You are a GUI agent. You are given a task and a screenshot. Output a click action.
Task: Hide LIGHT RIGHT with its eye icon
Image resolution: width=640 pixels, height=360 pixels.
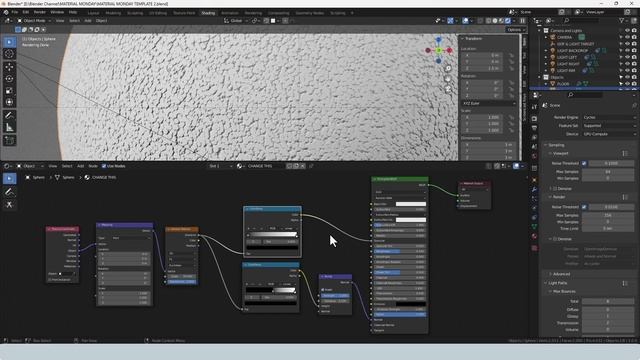(627, 64)
